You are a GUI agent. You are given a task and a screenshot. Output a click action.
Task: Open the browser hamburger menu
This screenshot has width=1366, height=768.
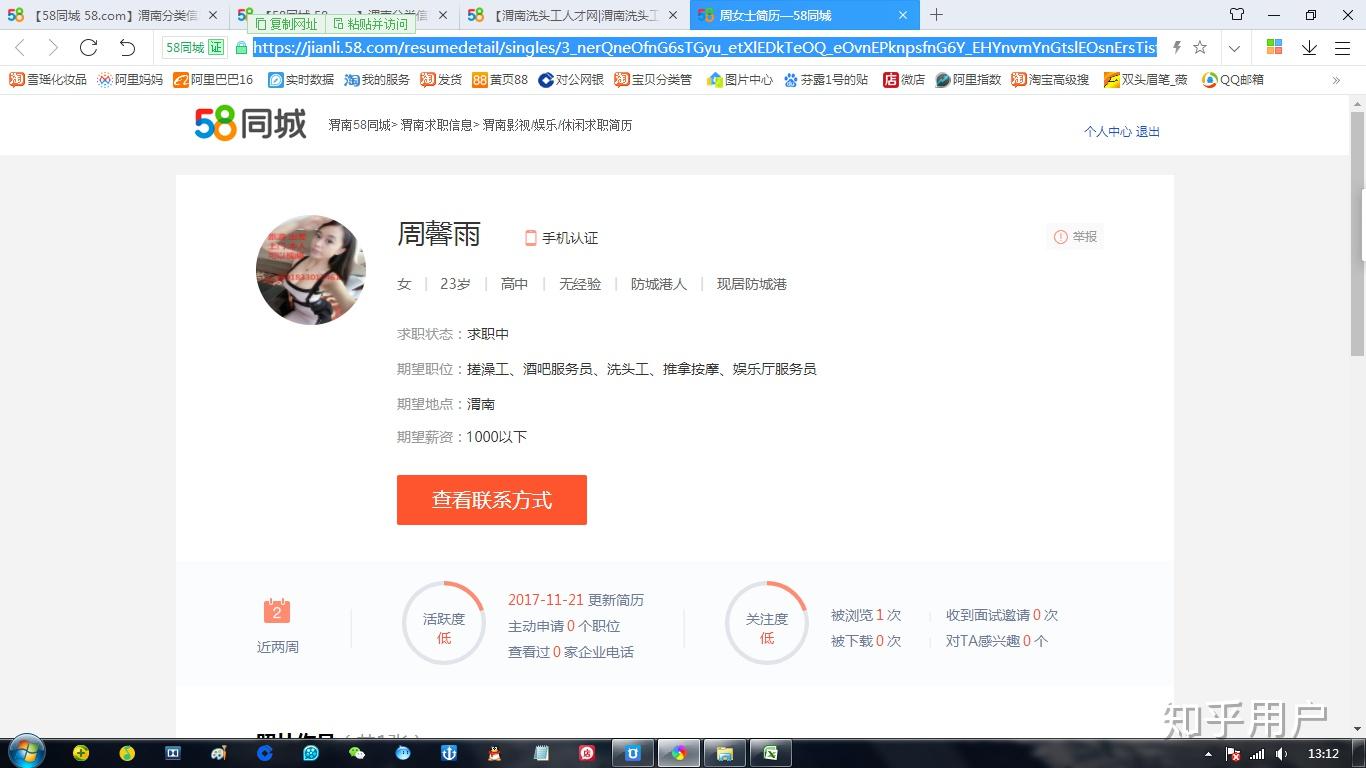click(x=1342, y=47)
